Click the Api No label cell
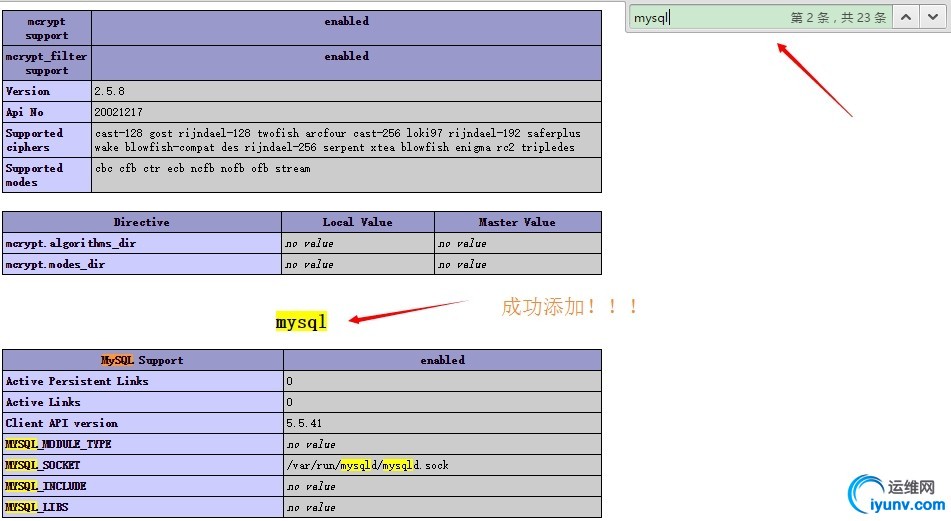The width and height of the screenshot is (951, 521). [47, 112]
